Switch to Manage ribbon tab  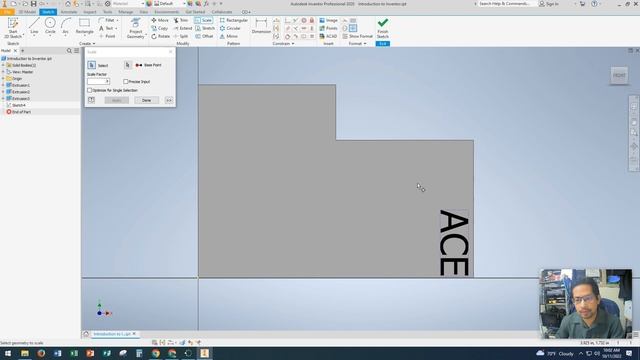click(125, 12)
